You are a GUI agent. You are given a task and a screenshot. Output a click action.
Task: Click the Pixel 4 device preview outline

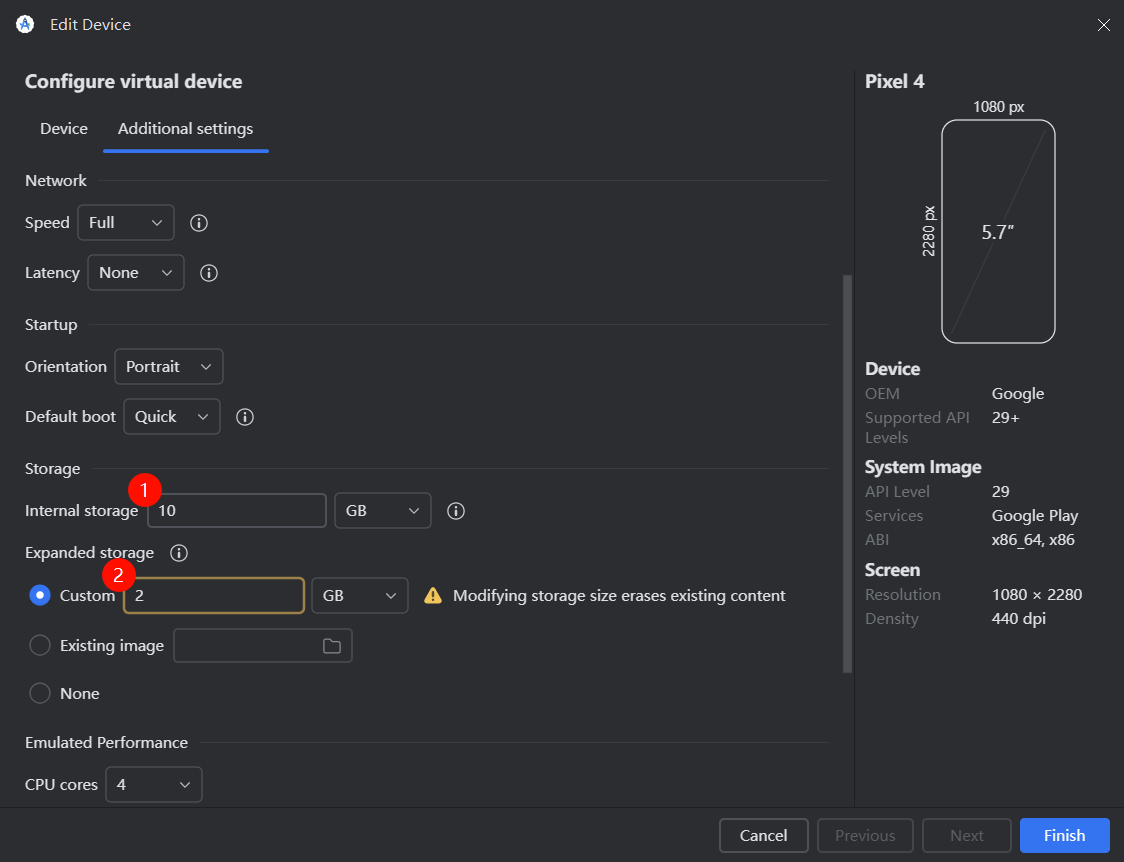(x=999, y=231)
